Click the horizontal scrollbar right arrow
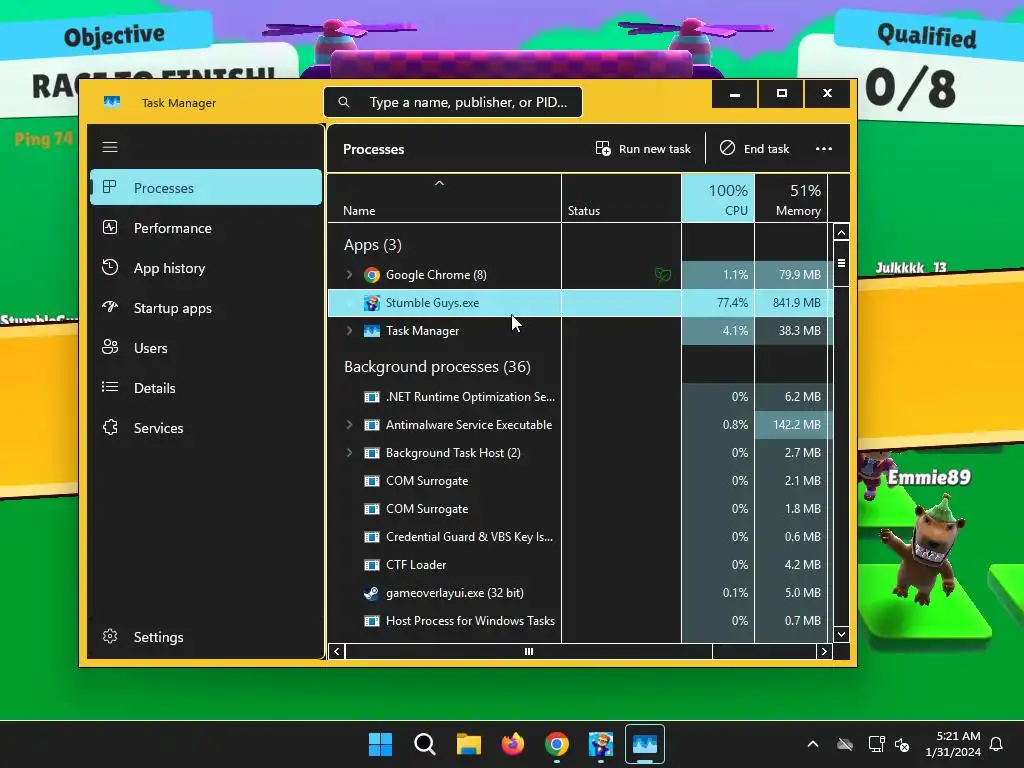This screenshot has width=1024, height=768. coord(824,651)
